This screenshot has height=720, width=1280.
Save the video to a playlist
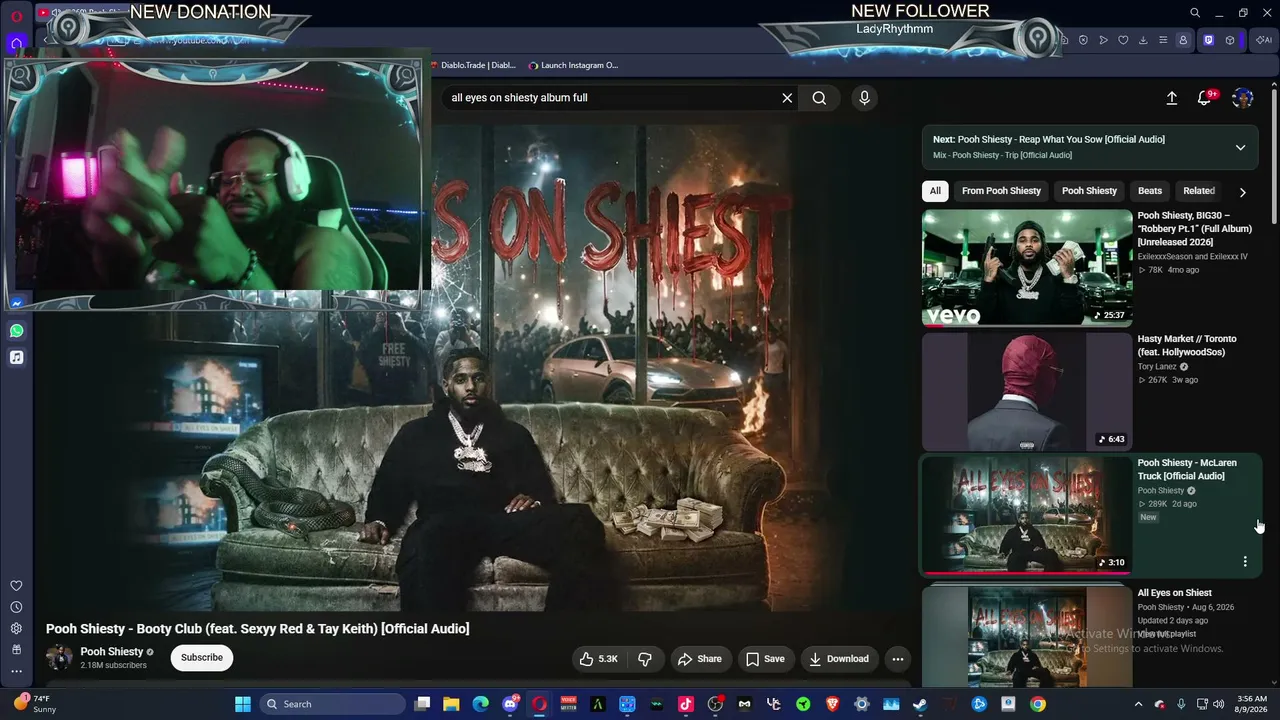pos(765,659)
